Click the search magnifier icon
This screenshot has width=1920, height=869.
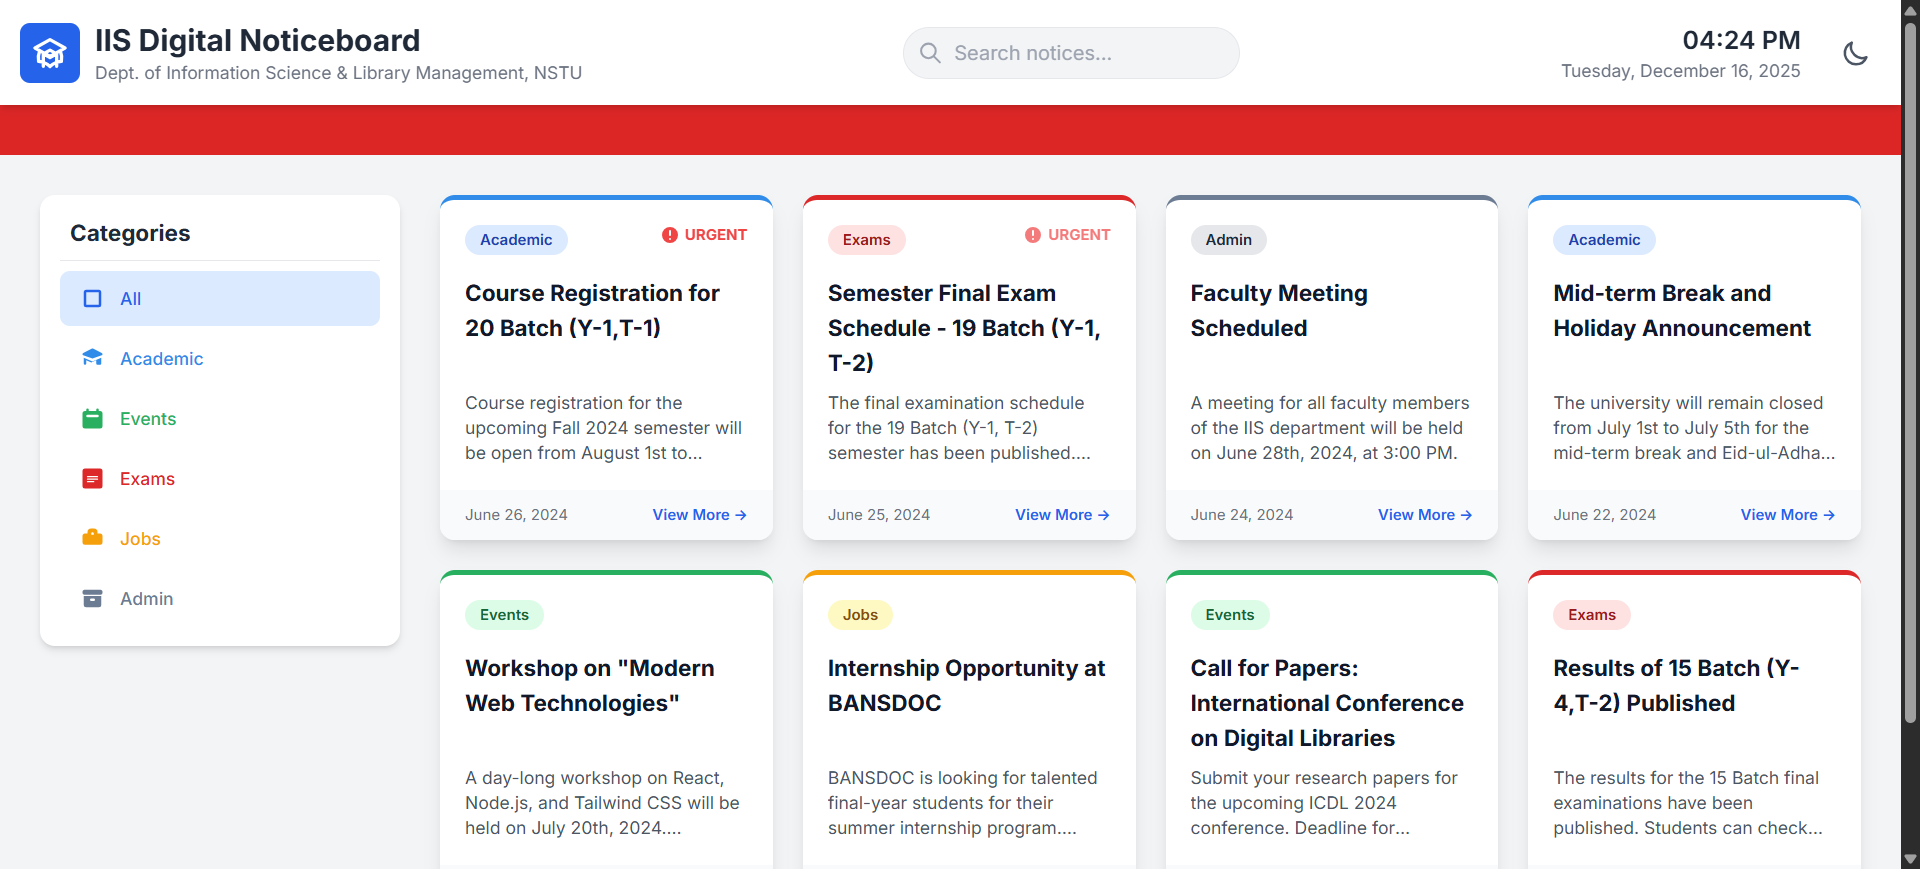click(x=930, y=53)
